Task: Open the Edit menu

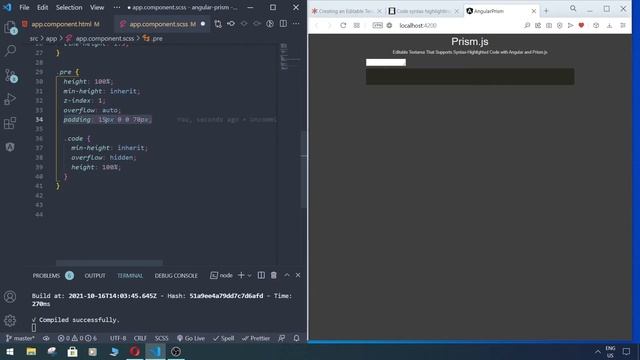Action: (x=42, y=8)
